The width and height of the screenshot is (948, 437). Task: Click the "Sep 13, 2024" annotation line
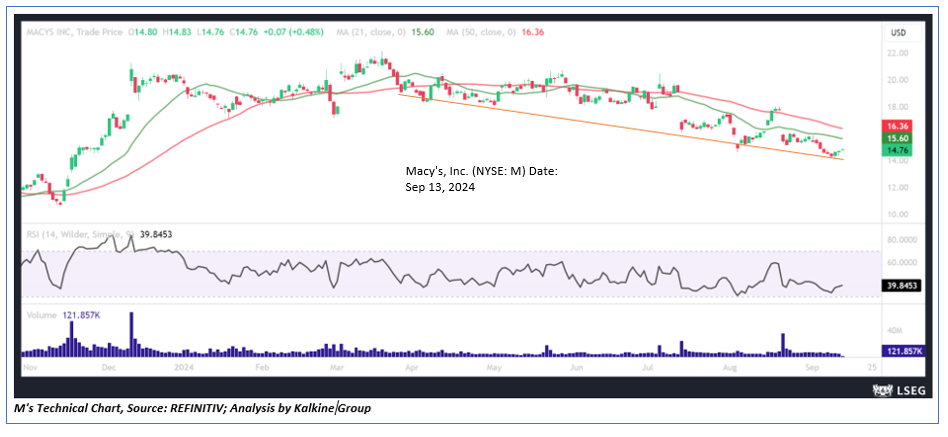[x=440, y=188]
